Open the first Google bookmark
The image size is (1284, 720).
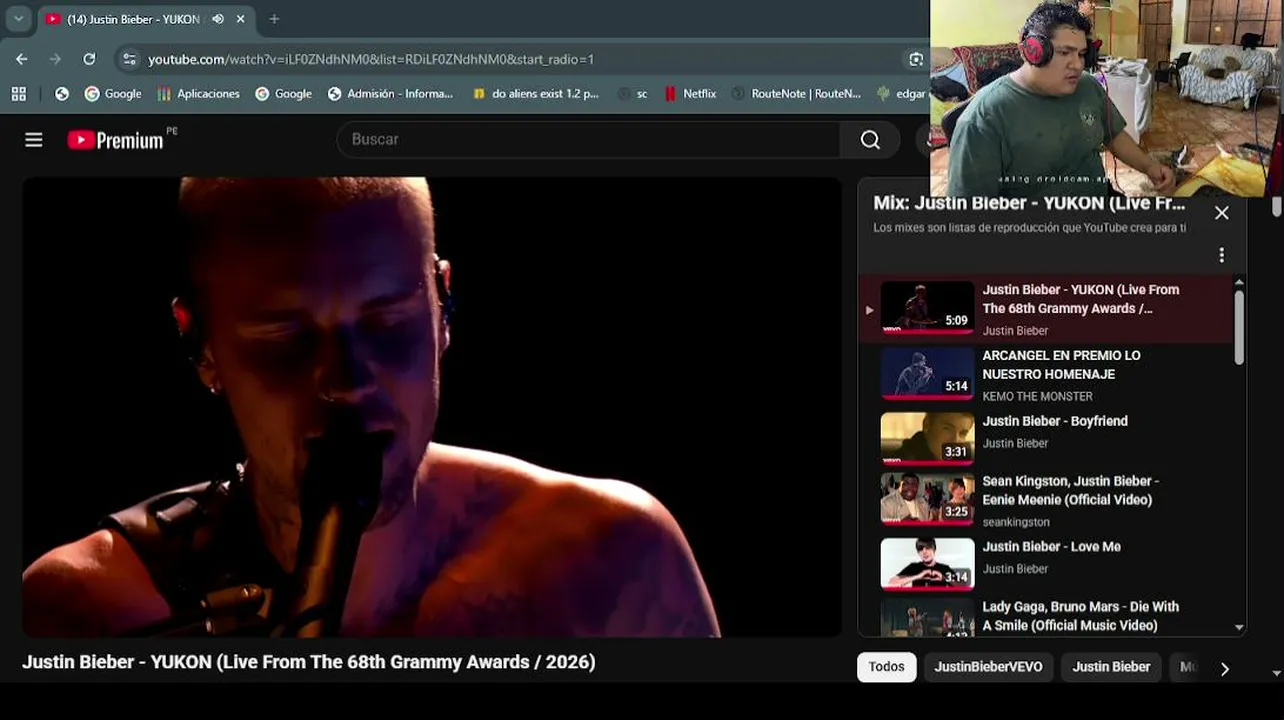tap(113, 93)
